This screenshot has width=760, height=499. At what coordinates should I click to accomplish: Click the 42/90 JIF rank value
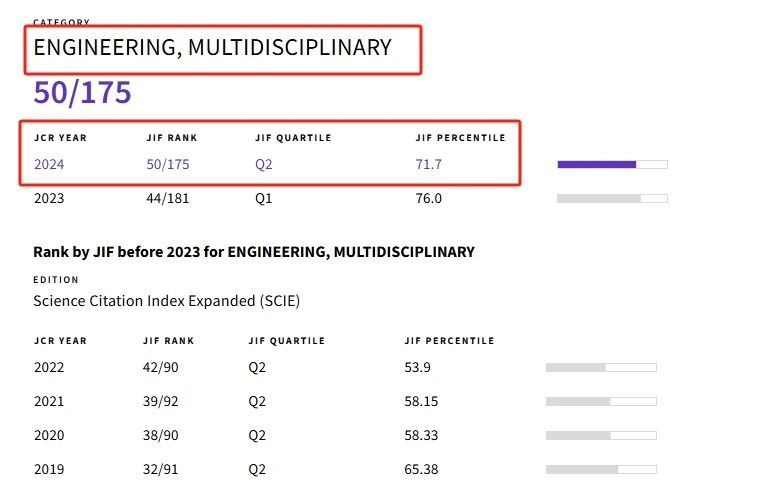click(161, 367)
